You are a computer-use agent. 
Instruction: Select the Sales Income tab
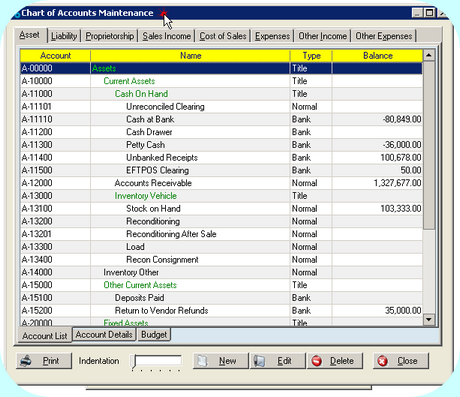pyautogui.click(x=166, y=36)
